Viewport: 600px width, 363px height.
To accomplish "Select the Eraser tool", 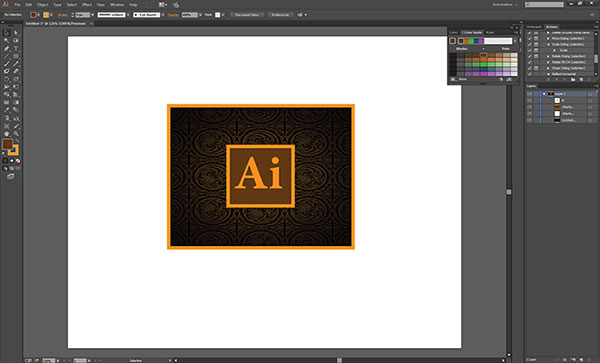I will [16, 71].
